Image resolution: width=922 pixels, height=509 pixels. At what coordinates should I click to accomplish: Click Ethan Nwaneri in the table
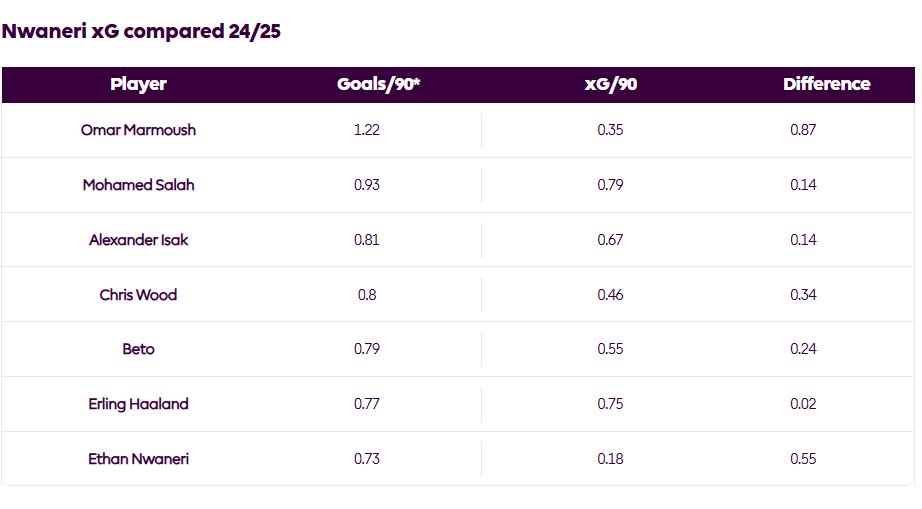pos(138,459)
